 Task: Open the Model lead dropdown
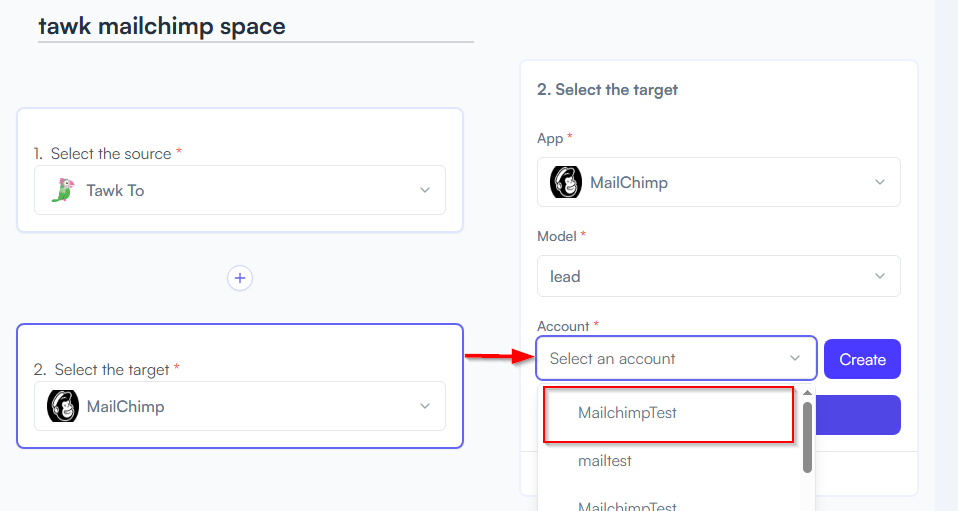click(x=718, y=276)
